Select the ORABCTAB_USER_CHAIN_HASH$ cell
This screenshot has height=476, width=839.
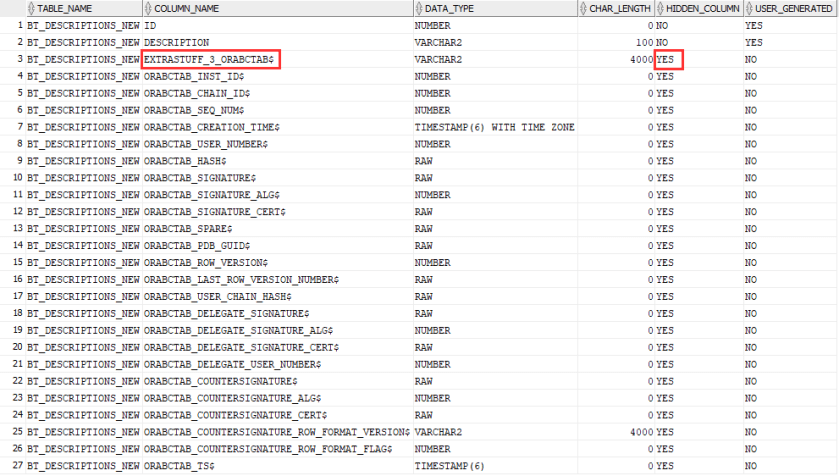pos(218,296)
